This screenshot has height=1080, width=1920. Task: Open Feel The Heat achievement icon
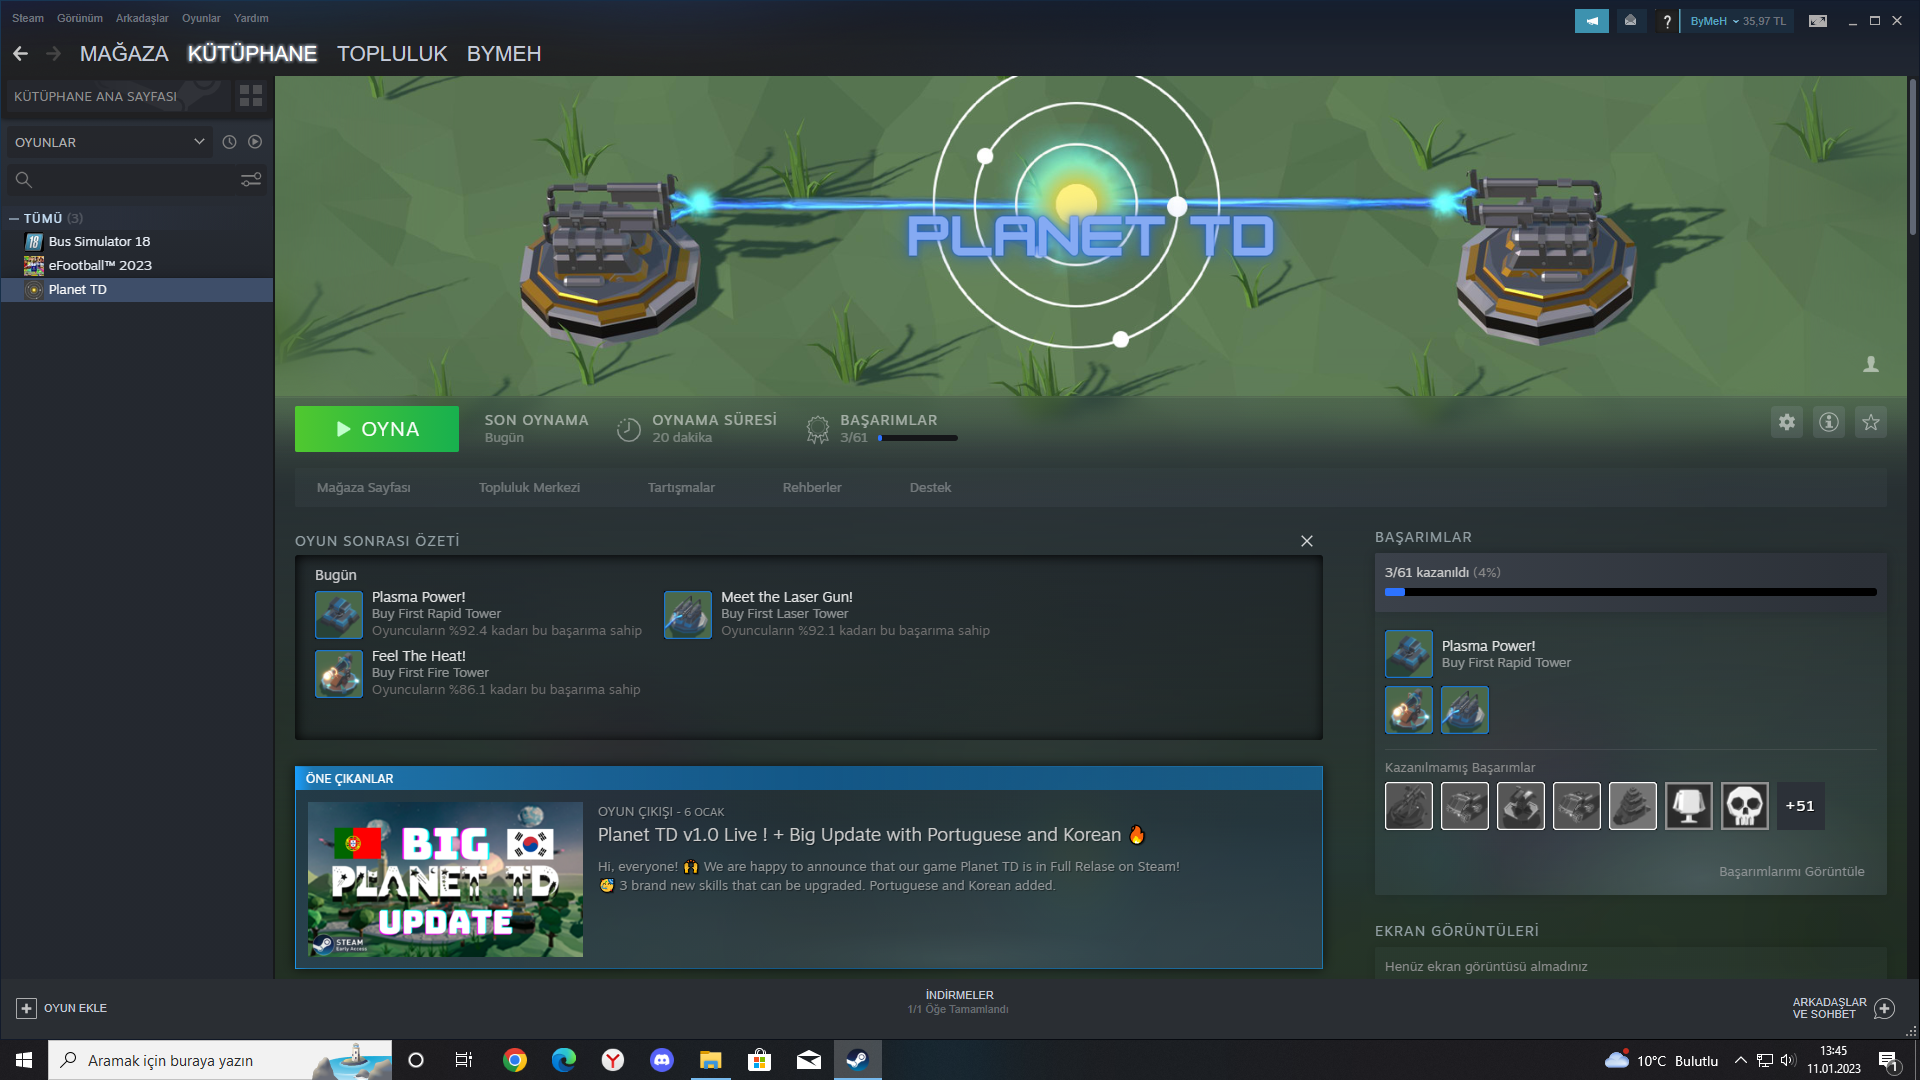(339, 673)
